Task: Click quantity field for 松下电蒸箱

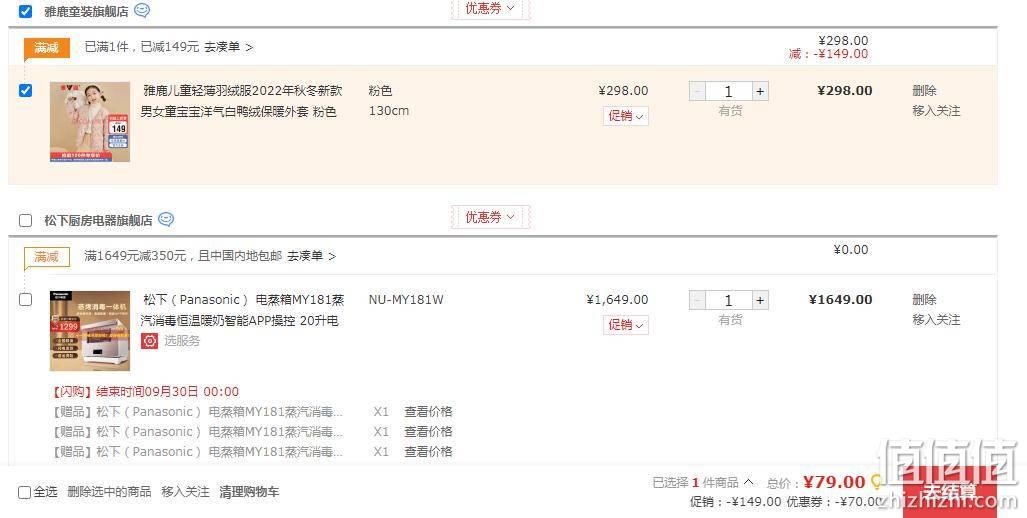Action: point(728,301)
